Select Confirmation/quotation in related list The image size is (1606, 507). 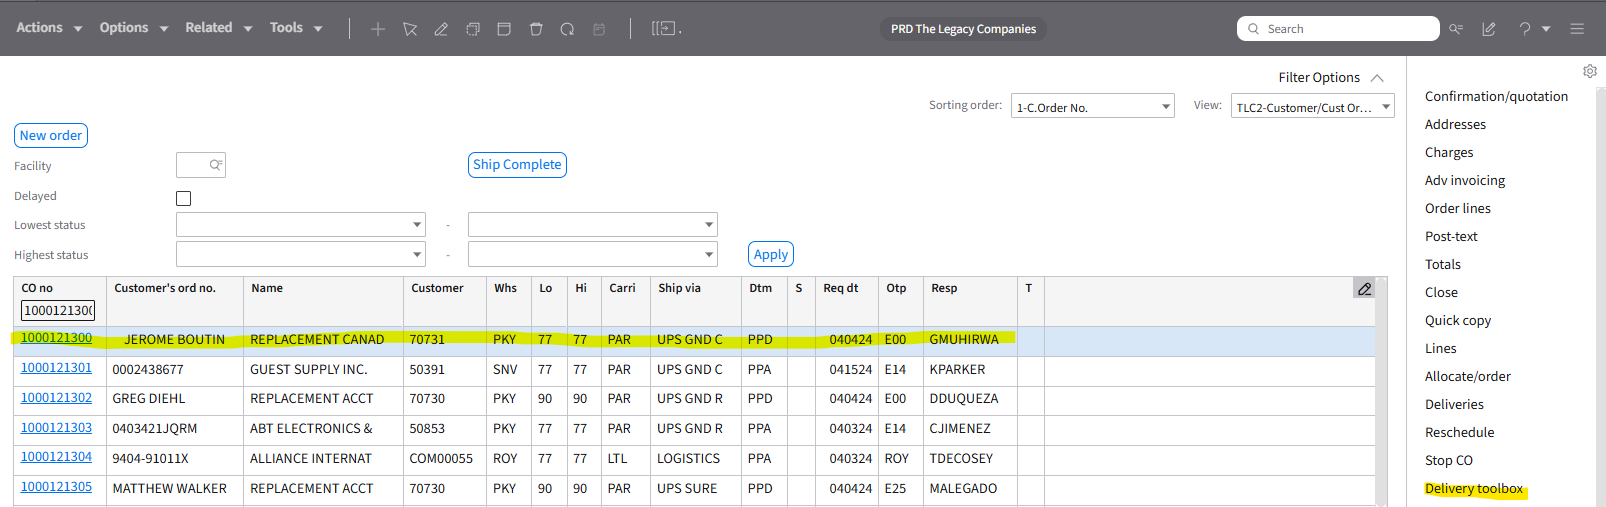click(x=1496, y=96)
